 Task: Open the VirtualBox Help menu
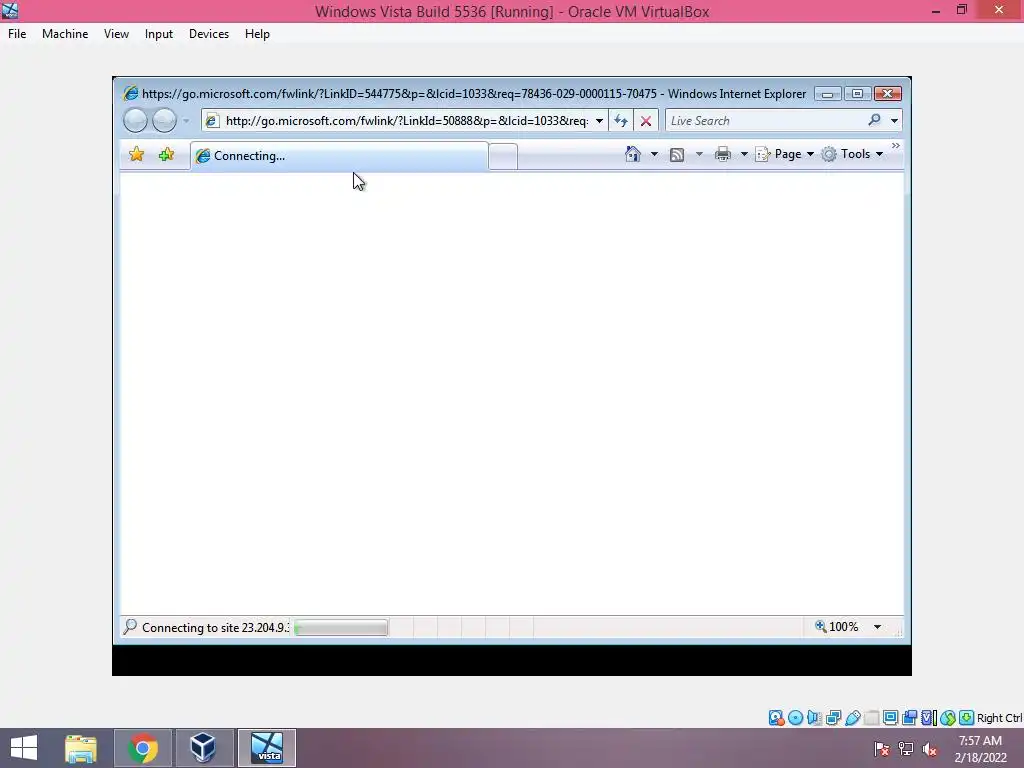coord(257,34)
